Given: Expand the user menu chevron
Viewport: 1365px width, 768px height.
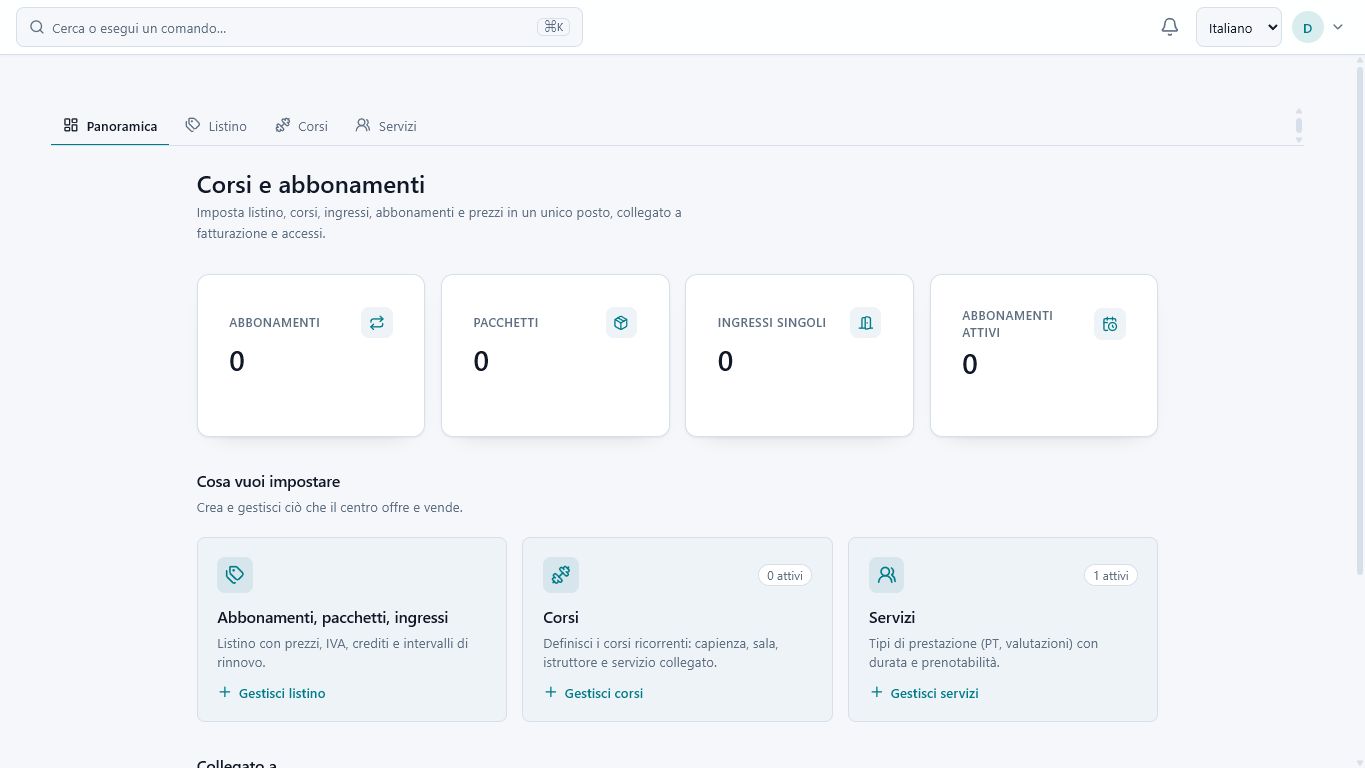Looking at the screenshot, I should tap(1338, 28).
